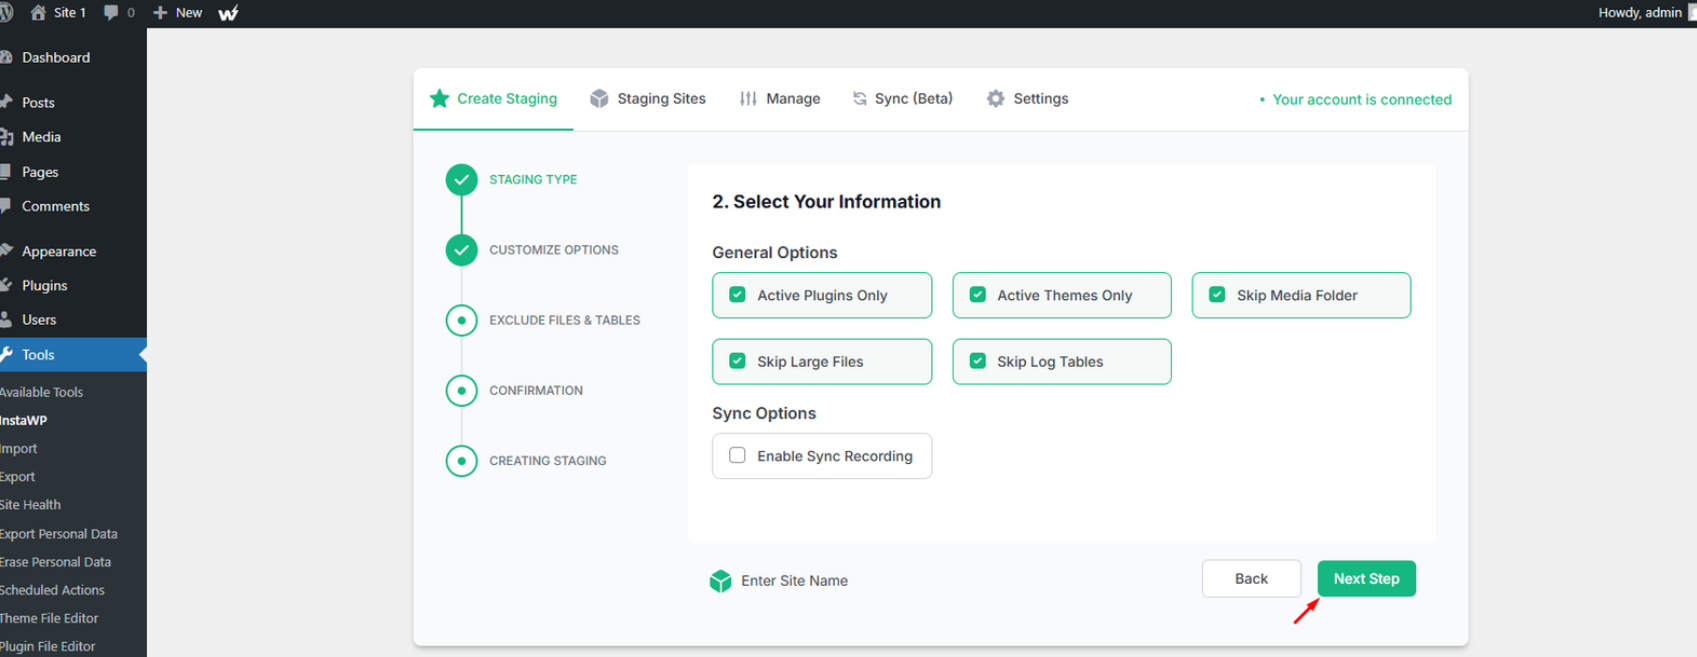Open the Settings tab
This screenshot has height=657, width=1697.
coord(1028,99)
